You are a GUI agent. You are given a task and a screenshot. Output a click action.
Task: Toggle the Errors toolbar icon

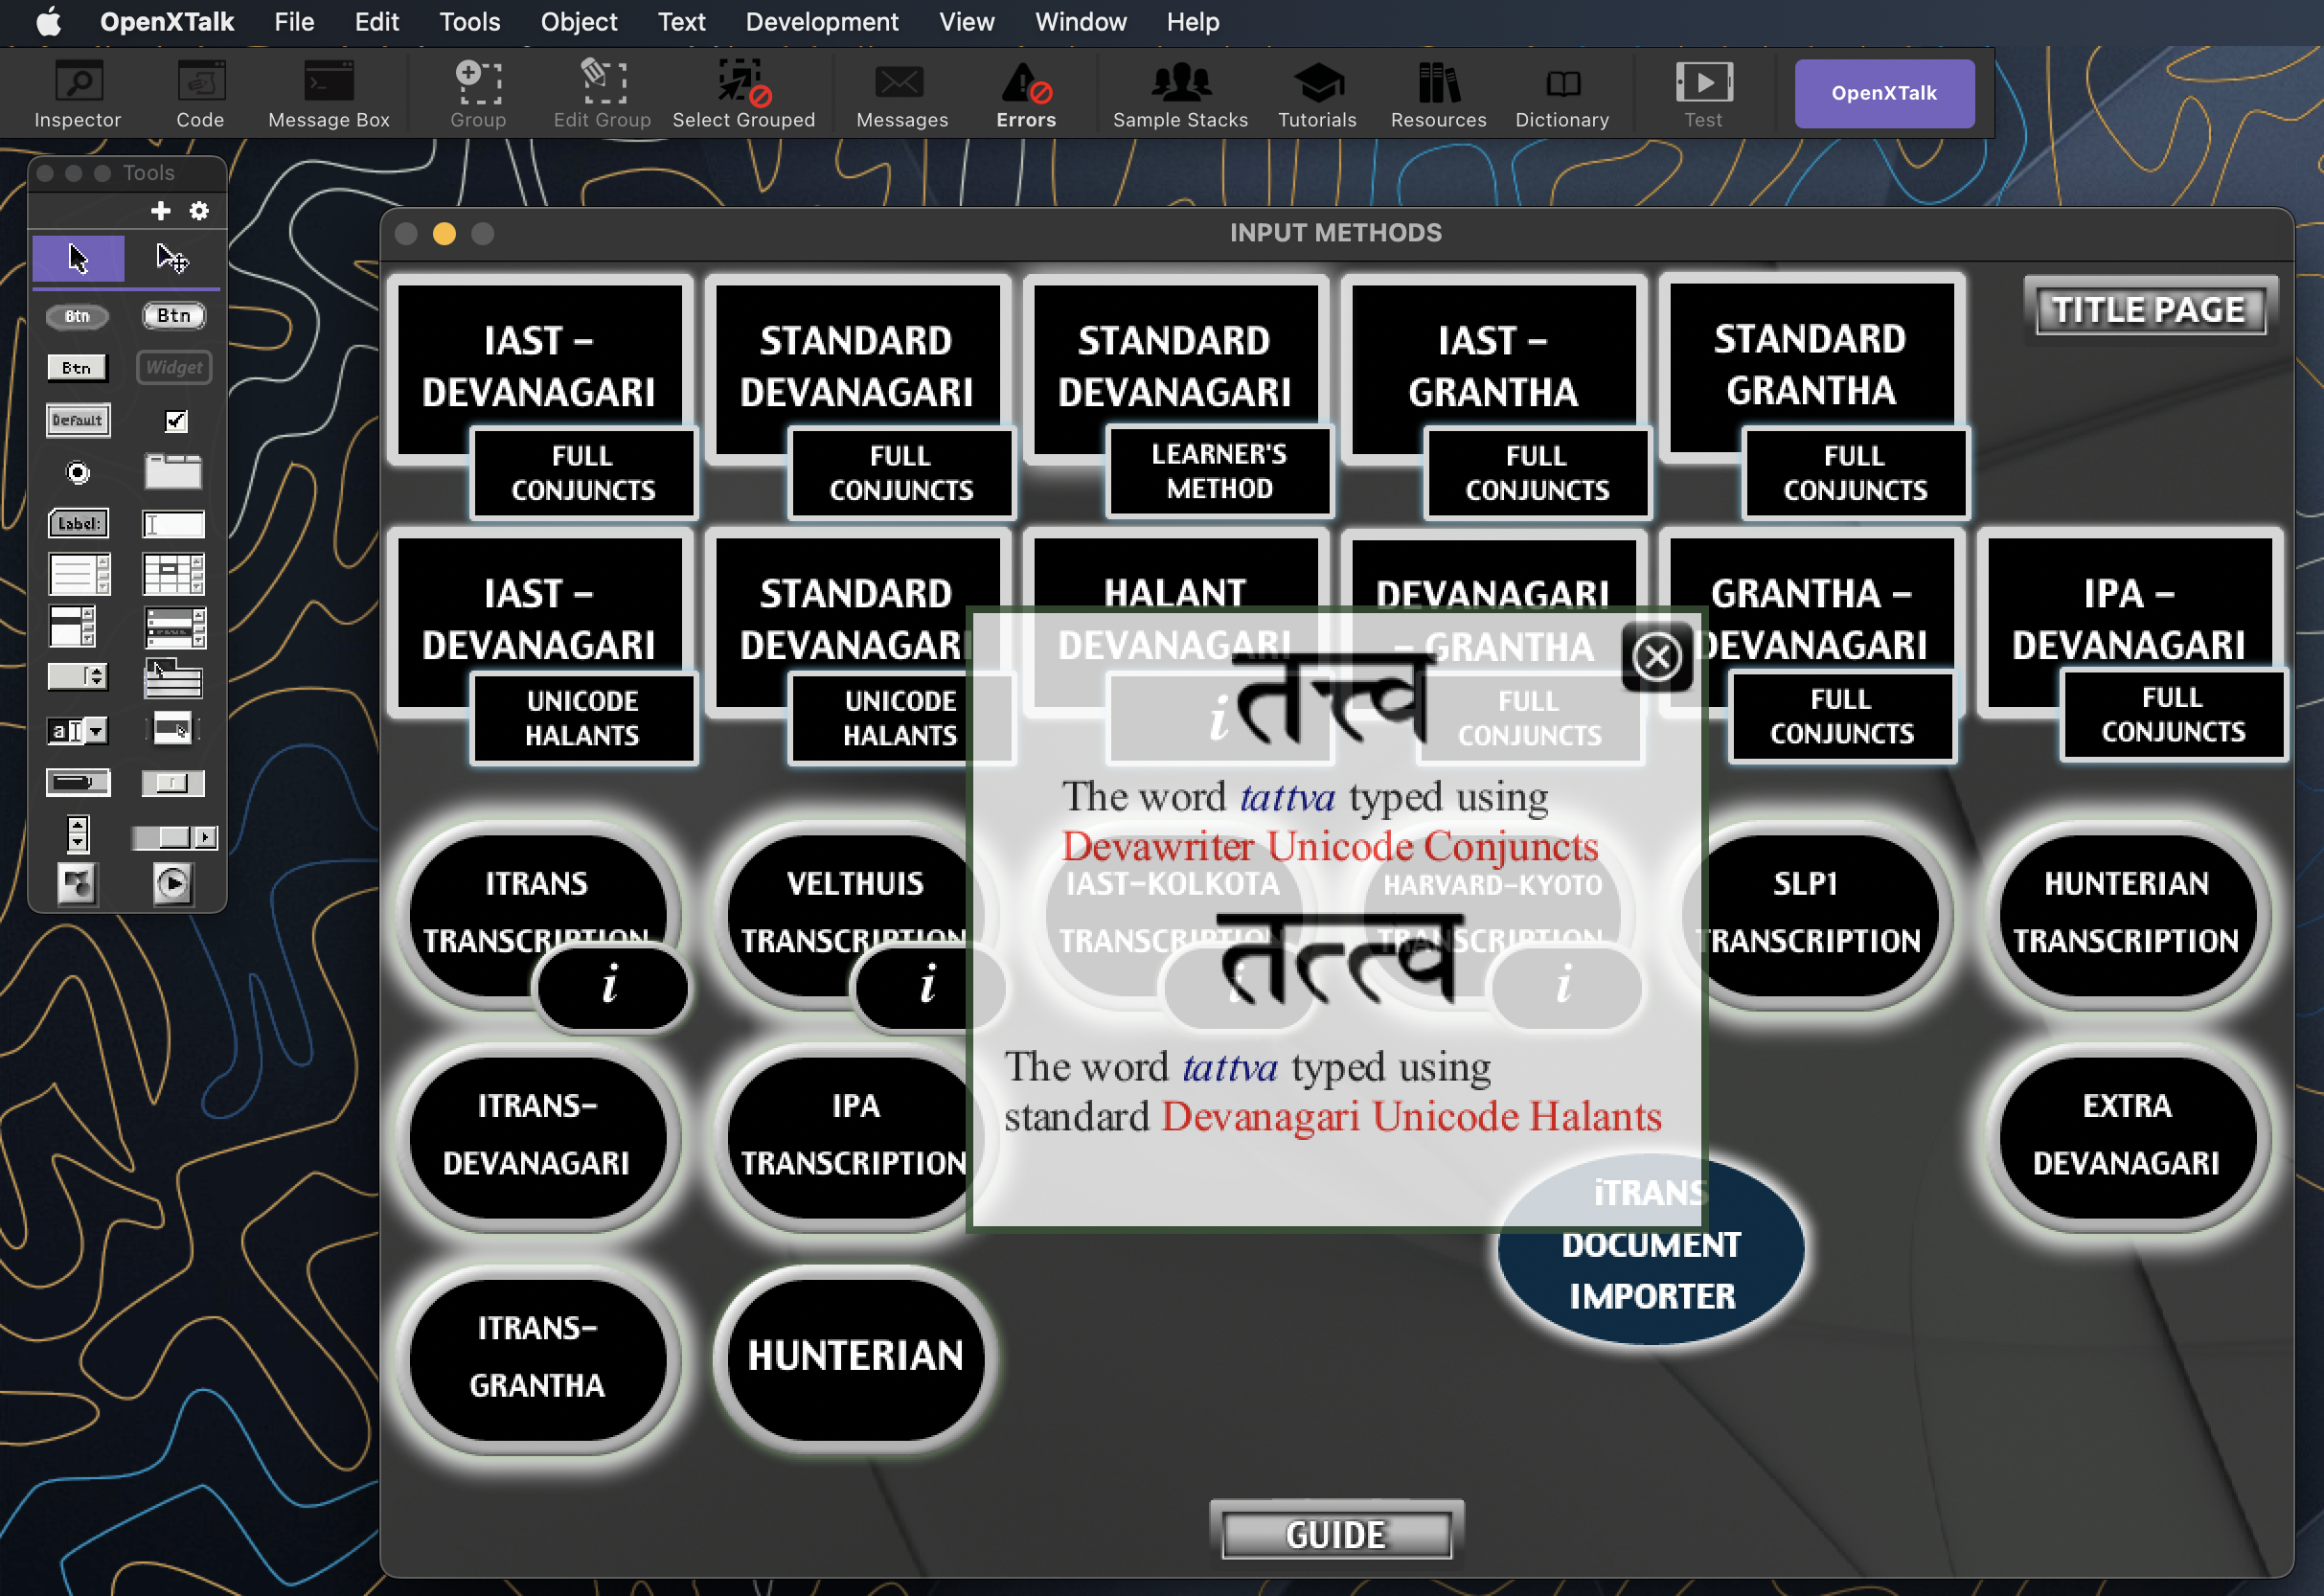(x=1026, y=94)
